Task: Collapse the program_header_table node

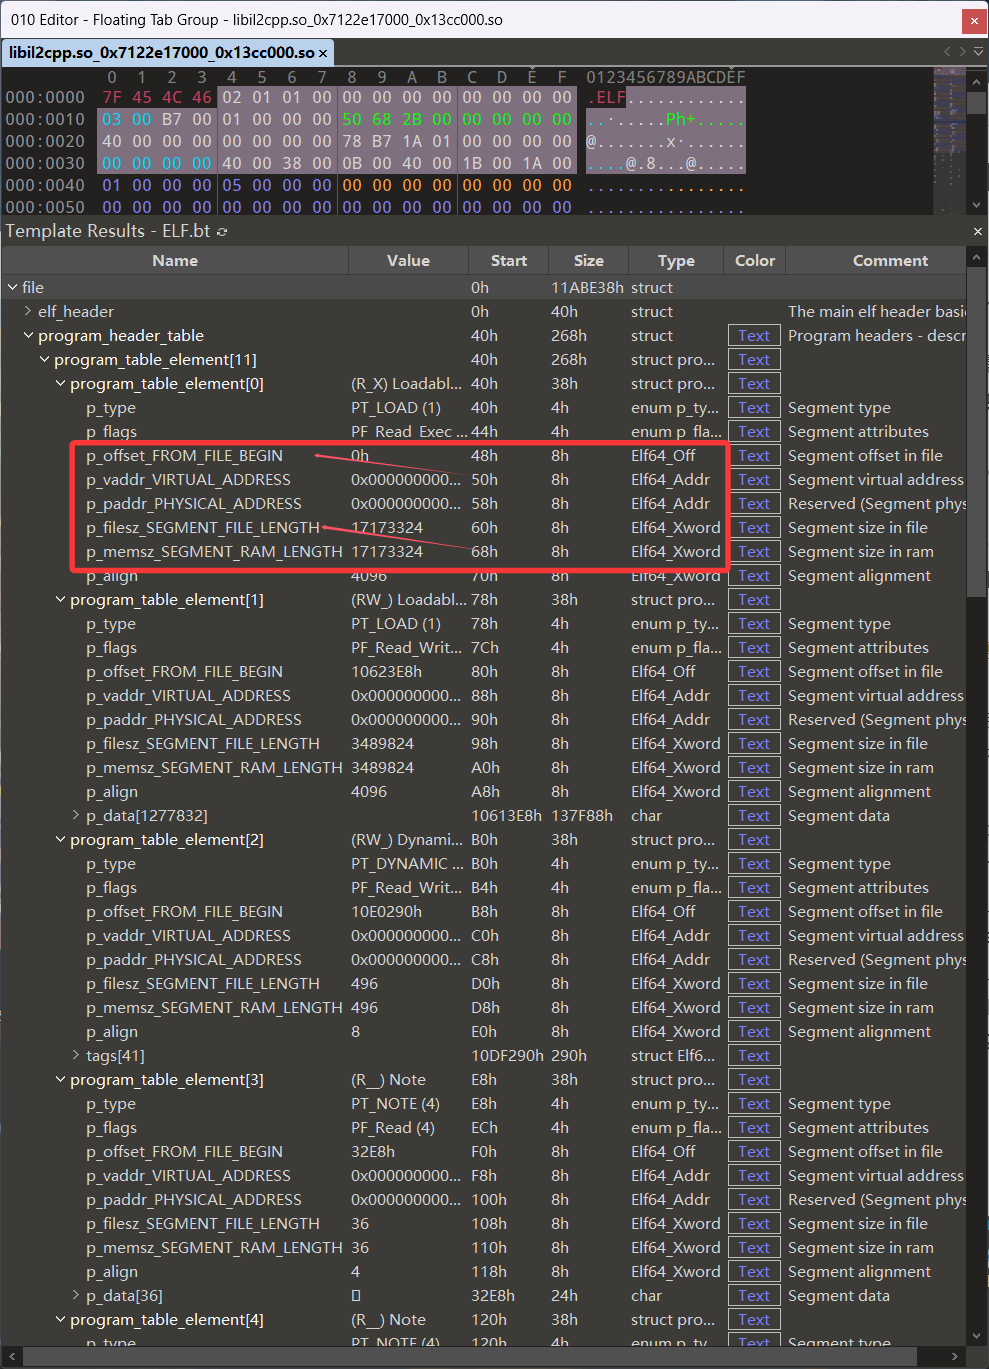Action: coord(28,335)
